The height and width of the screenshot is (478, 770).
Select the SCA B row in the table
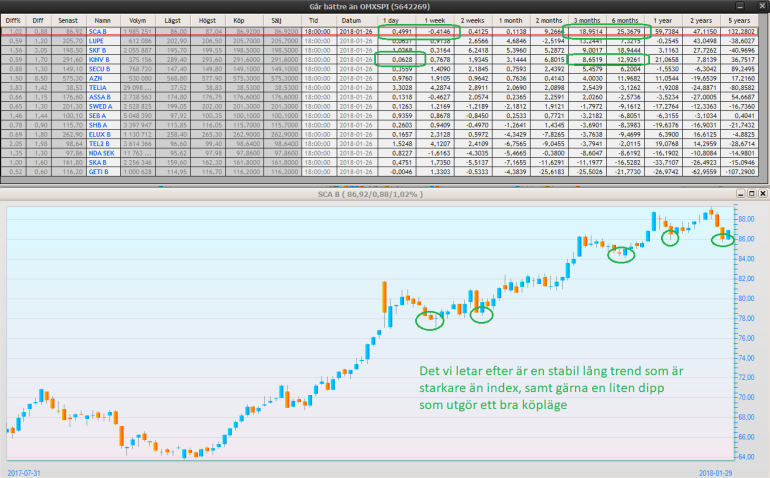pos(102,32)
